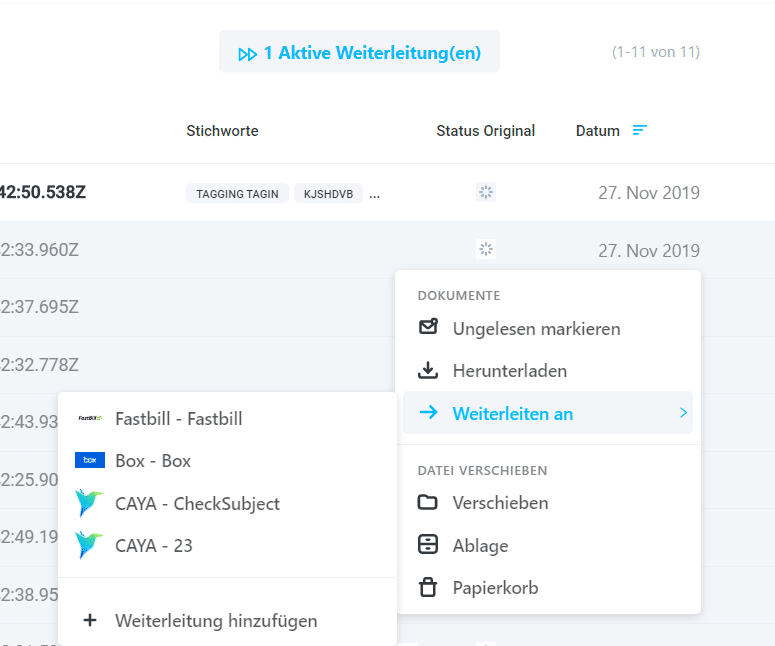Image resolution: width=775 pixels, height=646 pixels.
Task: Choose Ablage from the context menu
Action: tap(548, 546)
